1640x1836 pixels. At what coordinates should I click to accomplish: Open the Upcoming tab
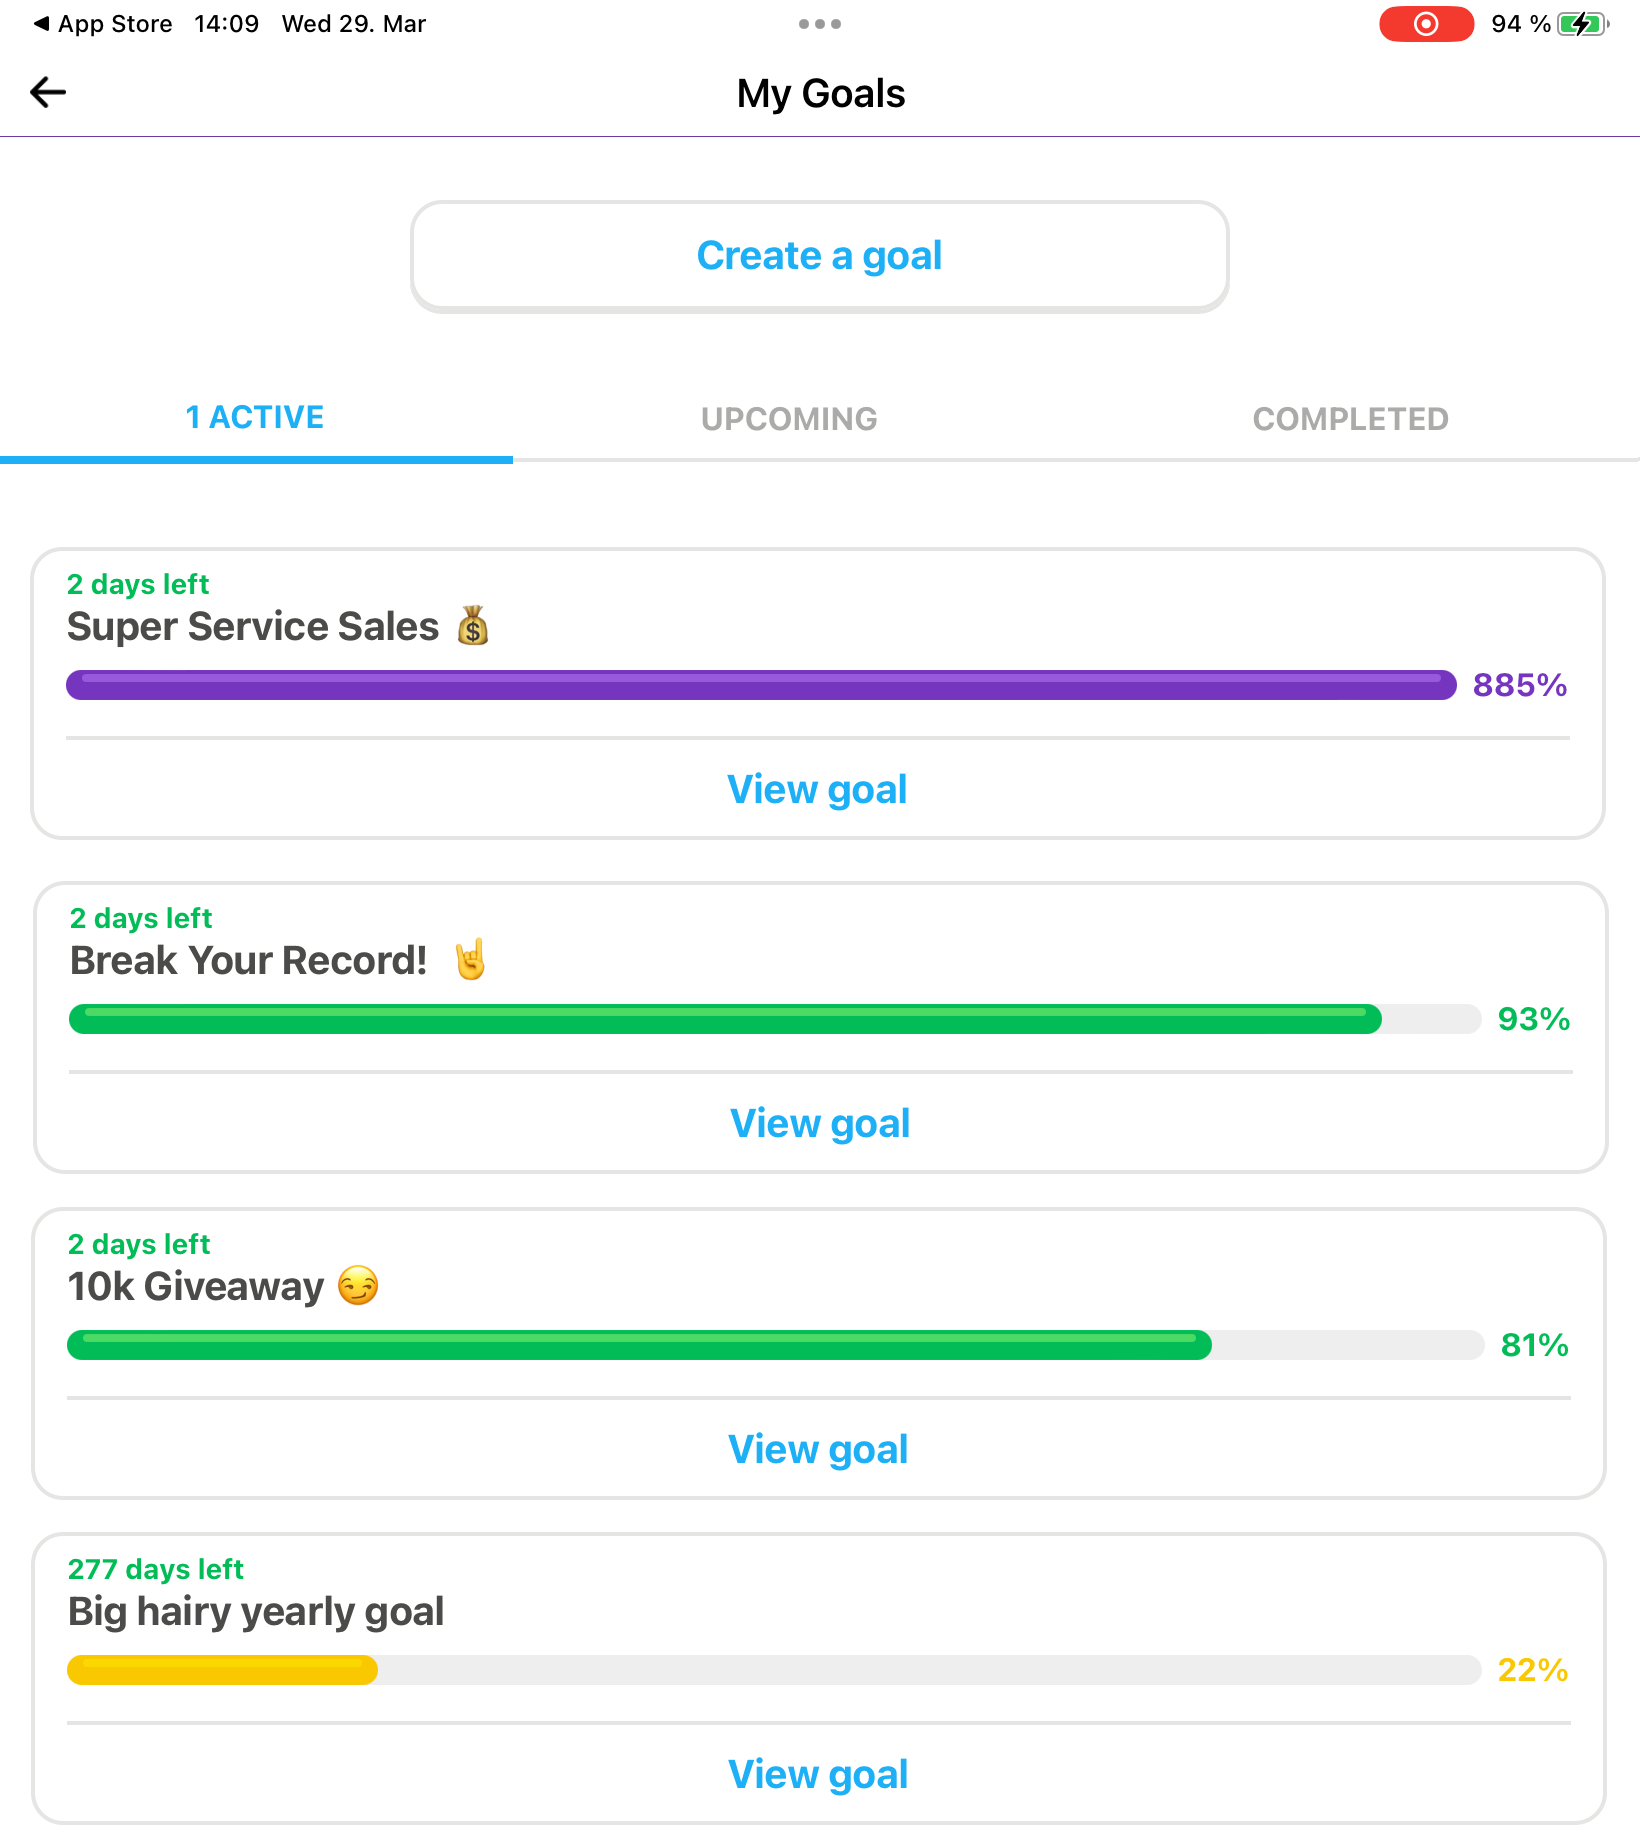click(789, 419)
